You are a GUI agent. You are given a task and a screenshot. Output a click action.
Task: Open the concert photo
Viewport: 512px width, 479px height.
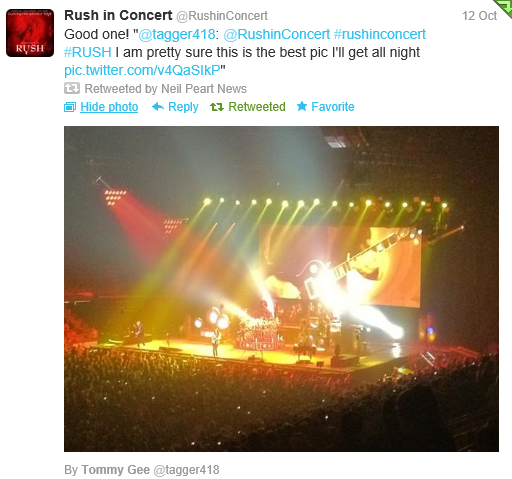pyautogui.click(x=281, y=289)
